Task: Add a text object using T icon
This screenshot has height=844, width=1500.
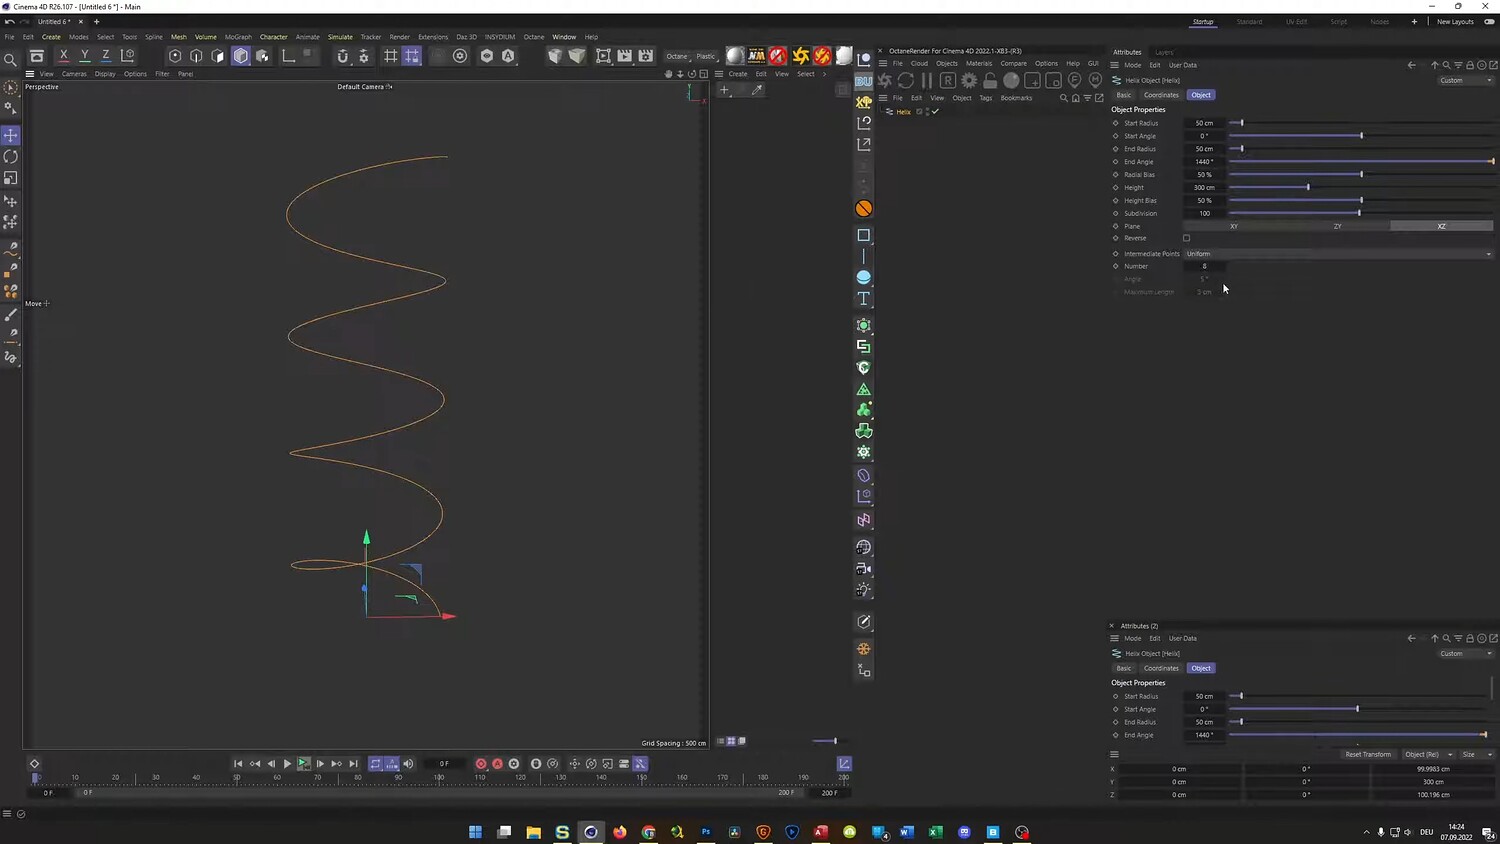Action: (x=864, y=299)
